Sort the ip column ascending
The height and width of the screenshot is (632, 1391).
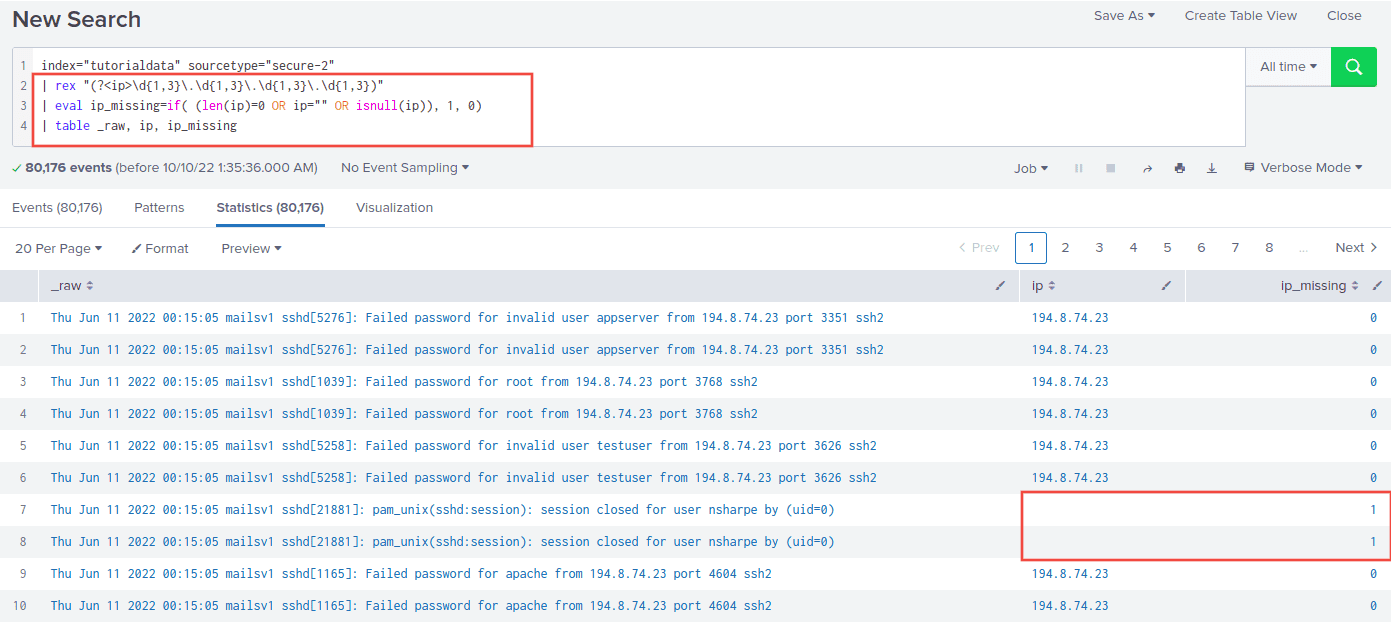pos(1054,285)
